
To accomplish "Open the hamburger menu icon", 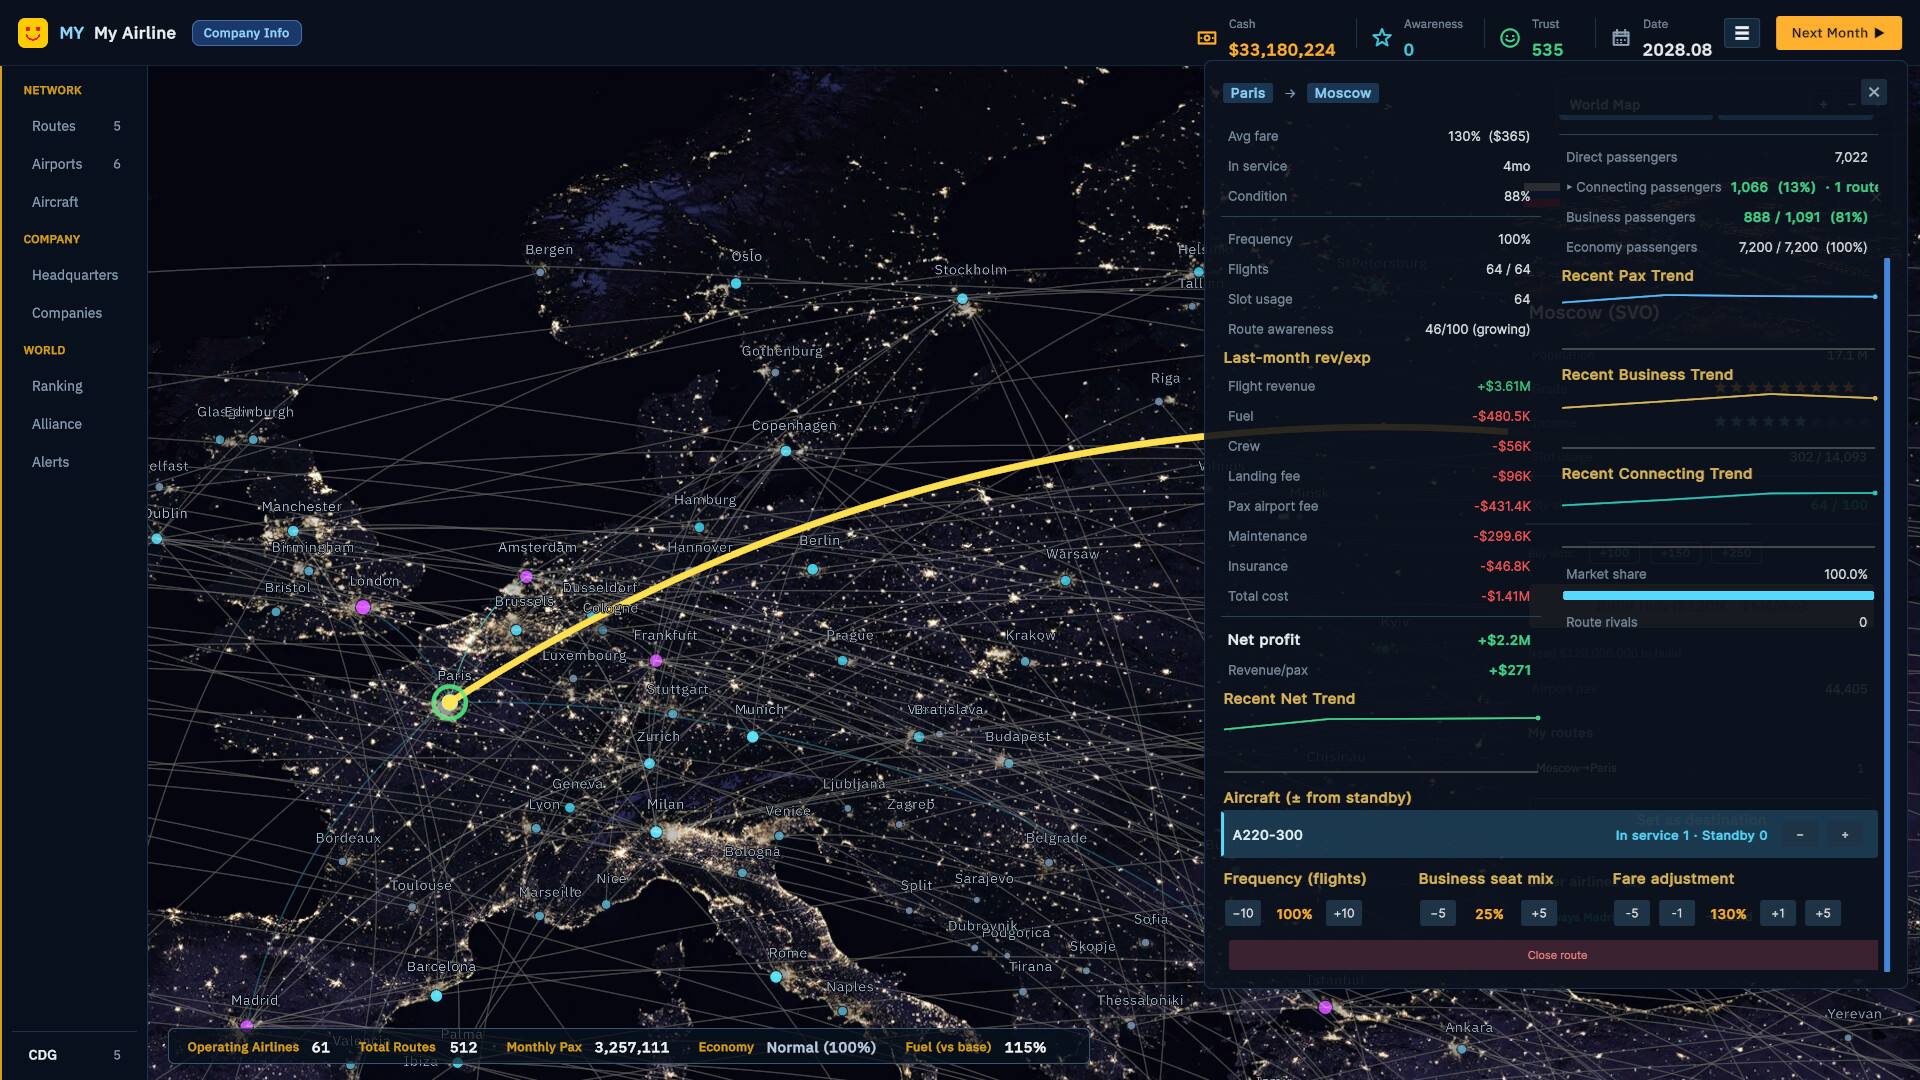I will (1741, 33).
